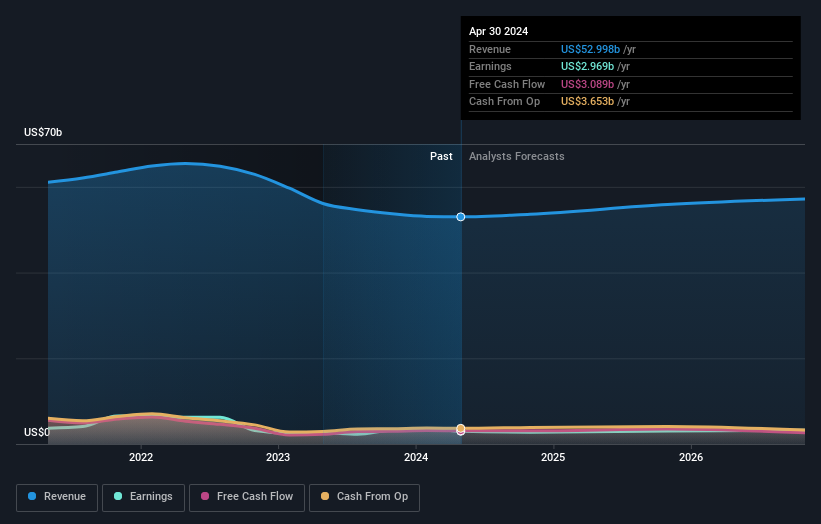Click the US$0 y-axis label
821x524 pixels.
pyautogui.click(x=37, y=432)
